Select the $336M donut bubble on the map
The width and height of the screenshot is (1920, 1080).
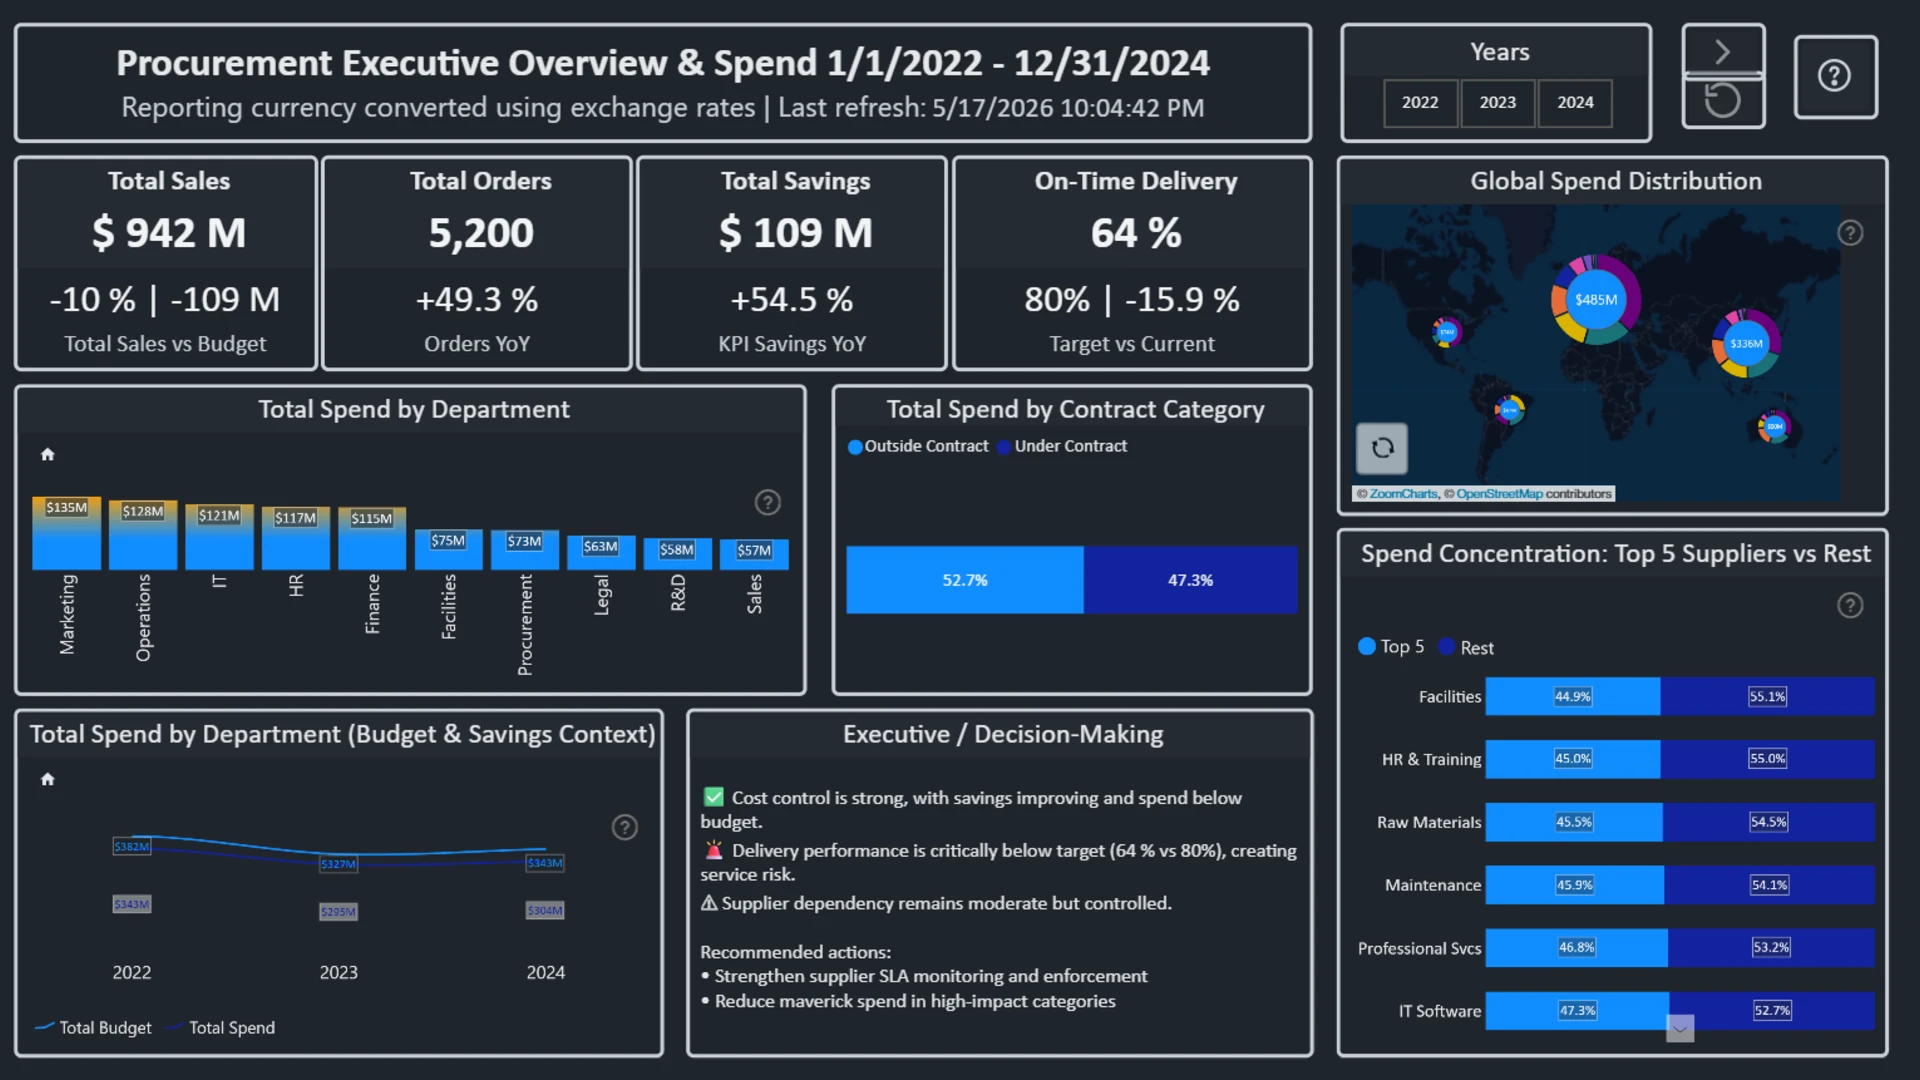(1746, 343)
